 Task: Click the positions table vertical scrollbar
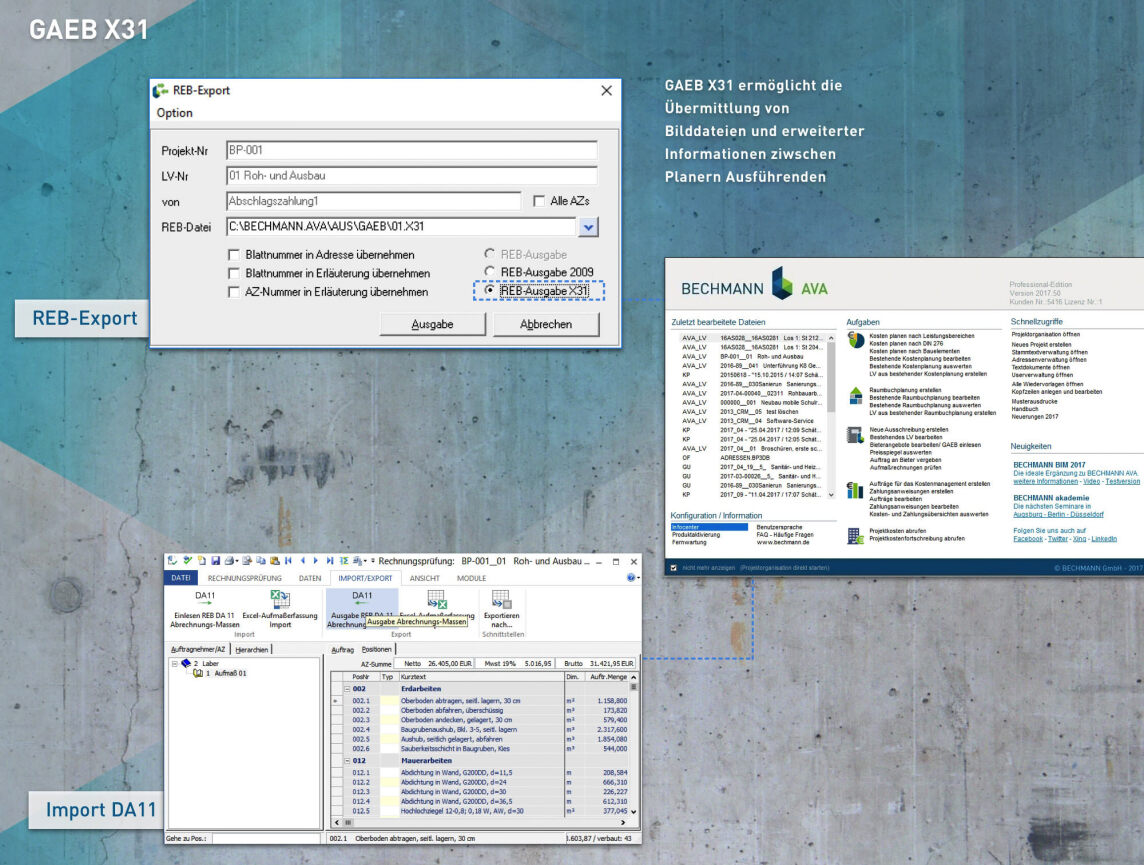pos(633,744)
